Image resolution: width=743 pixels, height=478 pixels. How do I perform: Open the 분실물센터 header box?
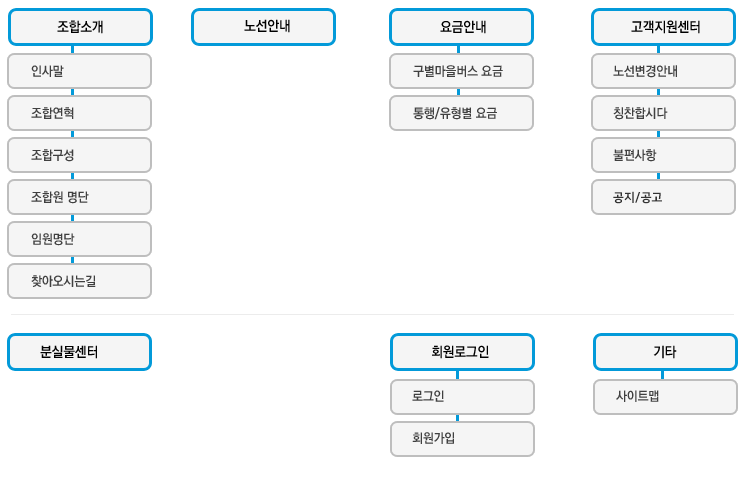click(80, 352)
